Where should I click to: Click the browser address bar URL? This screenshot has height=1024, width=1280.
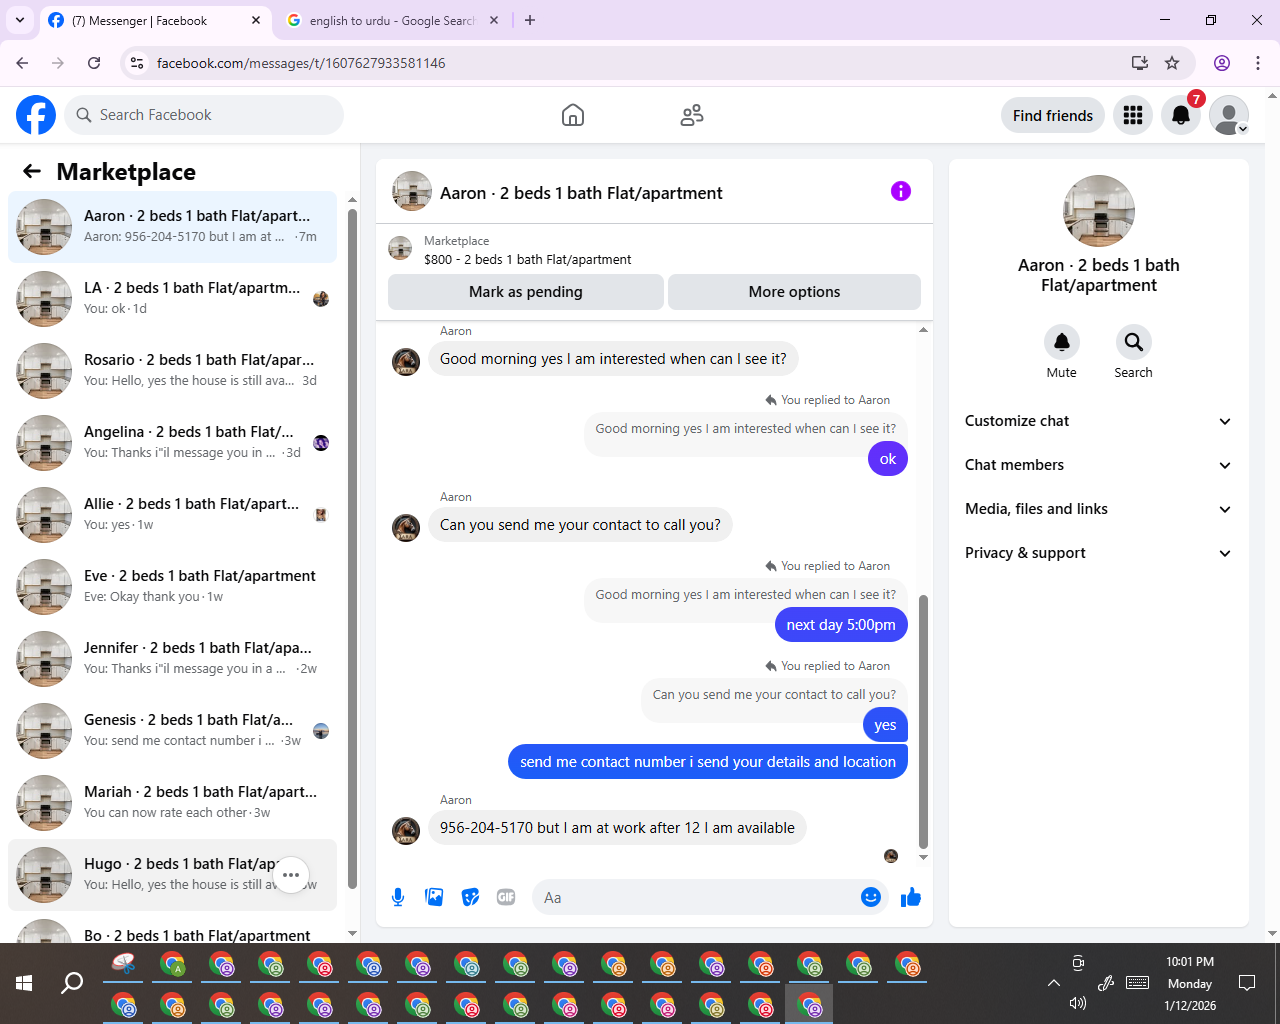pyautogui.click(x=301, y=63)
